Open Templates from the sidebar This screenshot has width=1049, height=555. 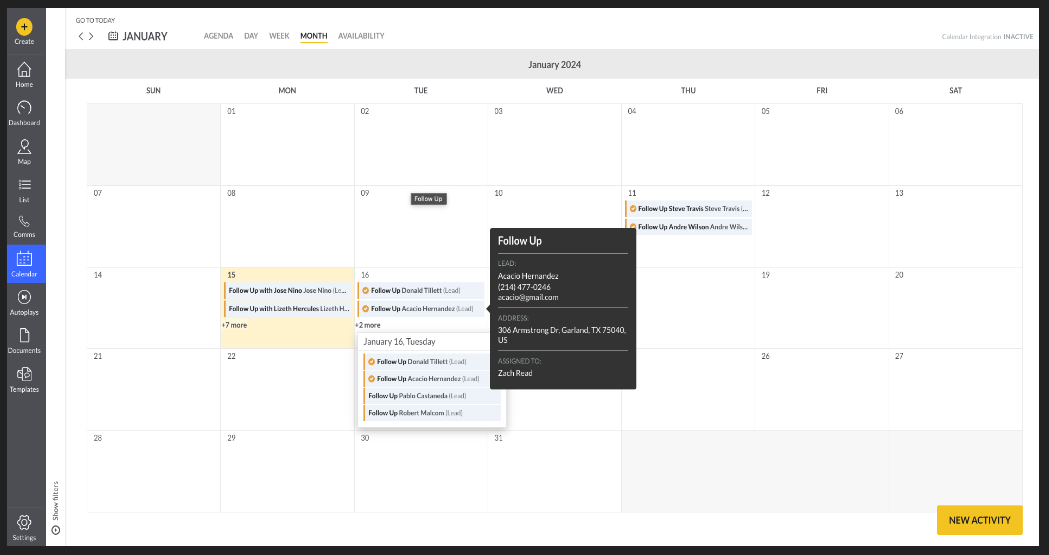(24, 379)
